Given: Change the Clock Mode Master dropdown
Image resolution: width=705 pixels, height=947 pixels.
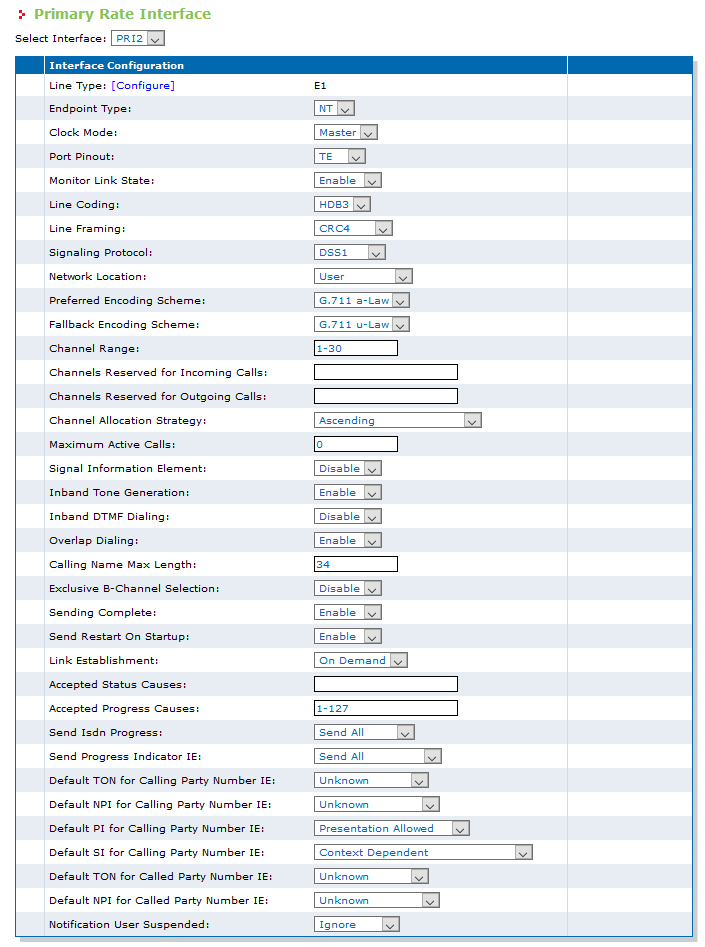Looking at the screenshot, I should coord(346,132).
